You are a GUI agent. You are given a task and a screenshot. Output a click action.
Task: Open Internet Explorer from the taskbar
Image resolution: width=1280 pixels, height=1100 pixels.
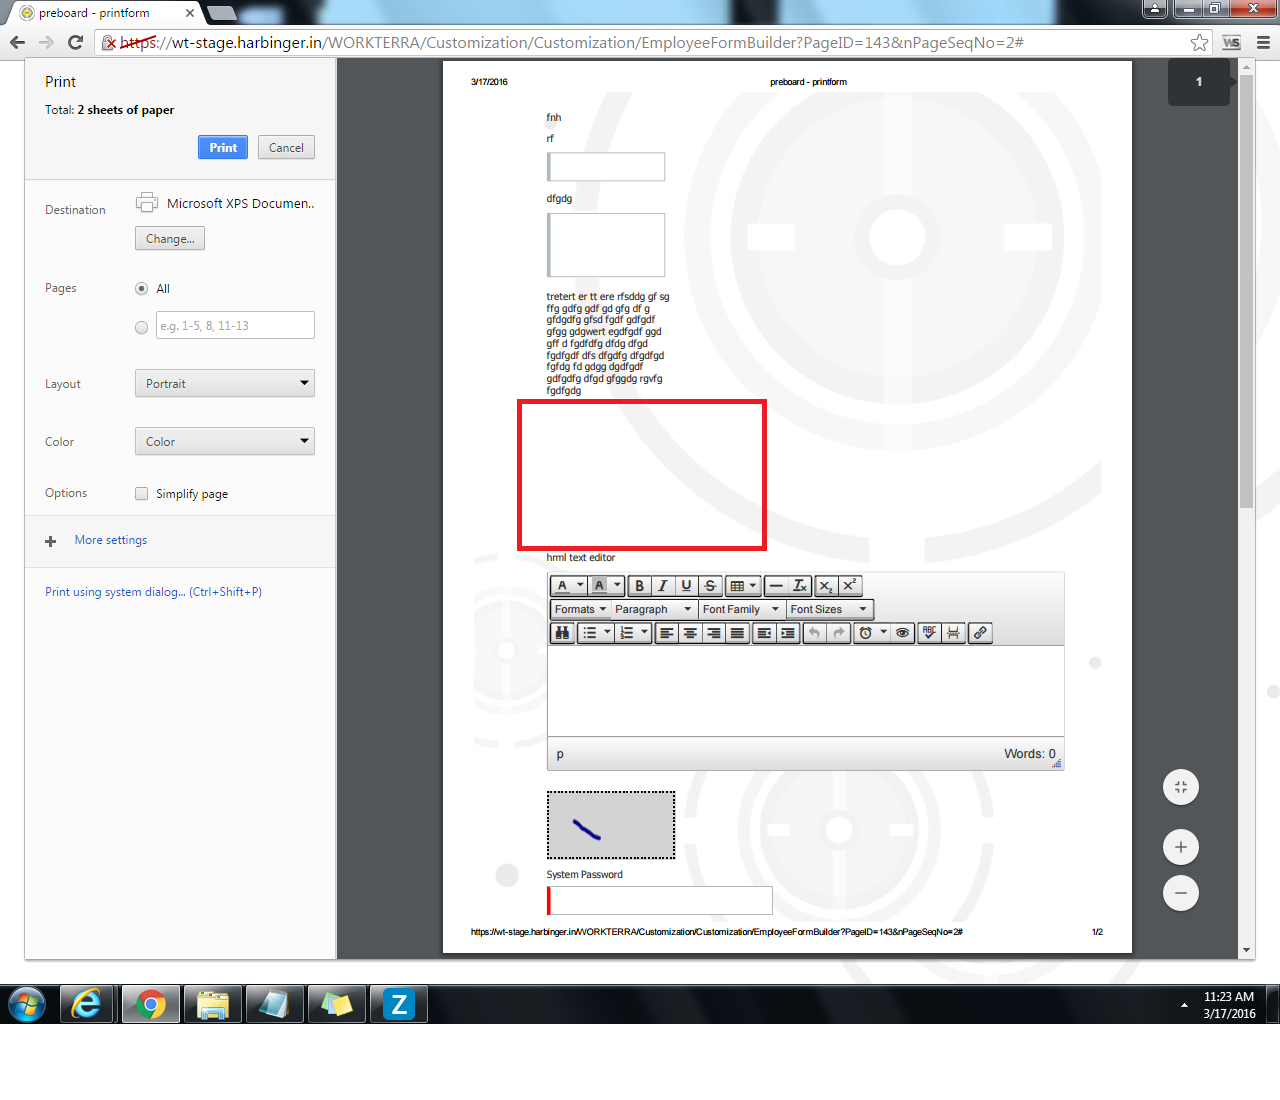click(x=88, y=1004)
